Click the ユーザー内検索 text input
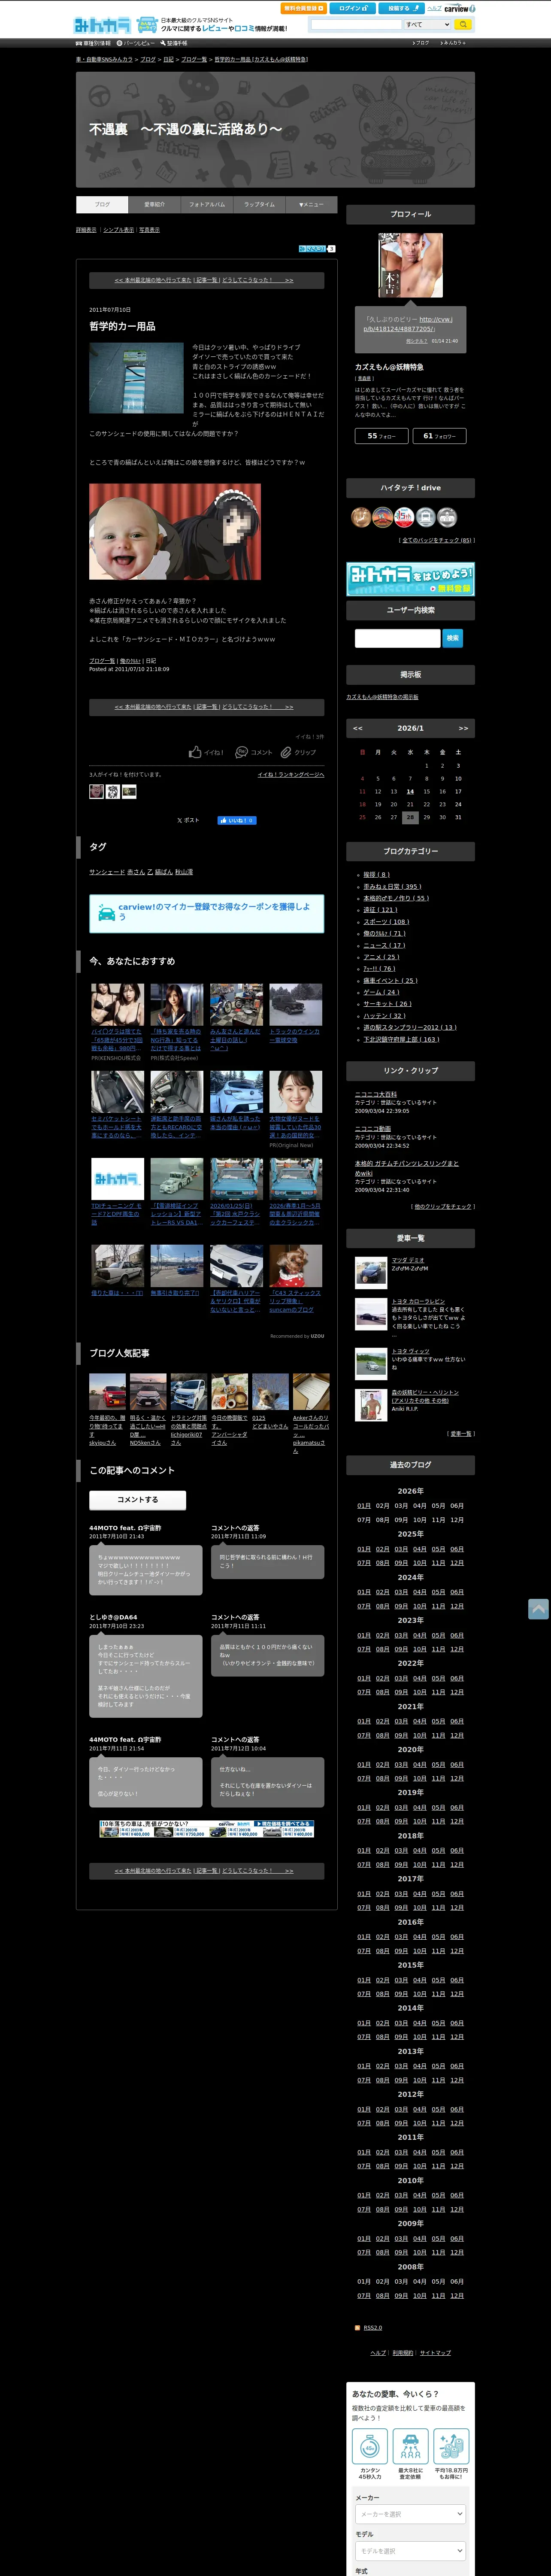 [x=397, y=637]
